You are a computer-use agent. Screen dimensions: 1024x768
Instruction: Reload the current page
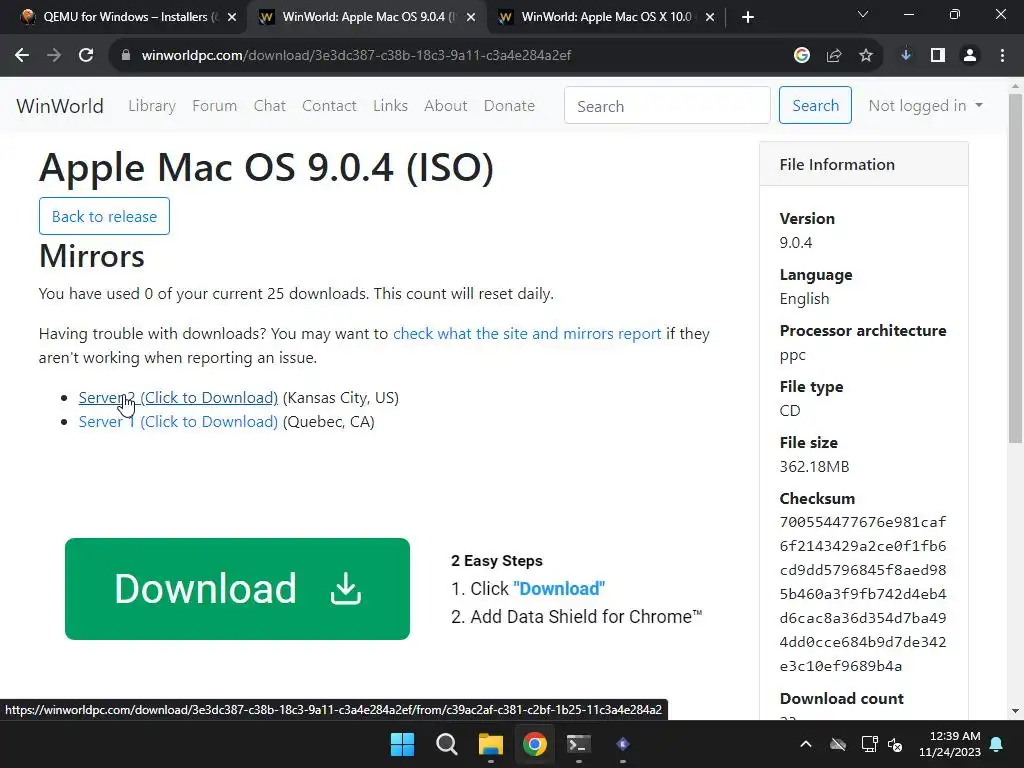click(x=86, y=56)
